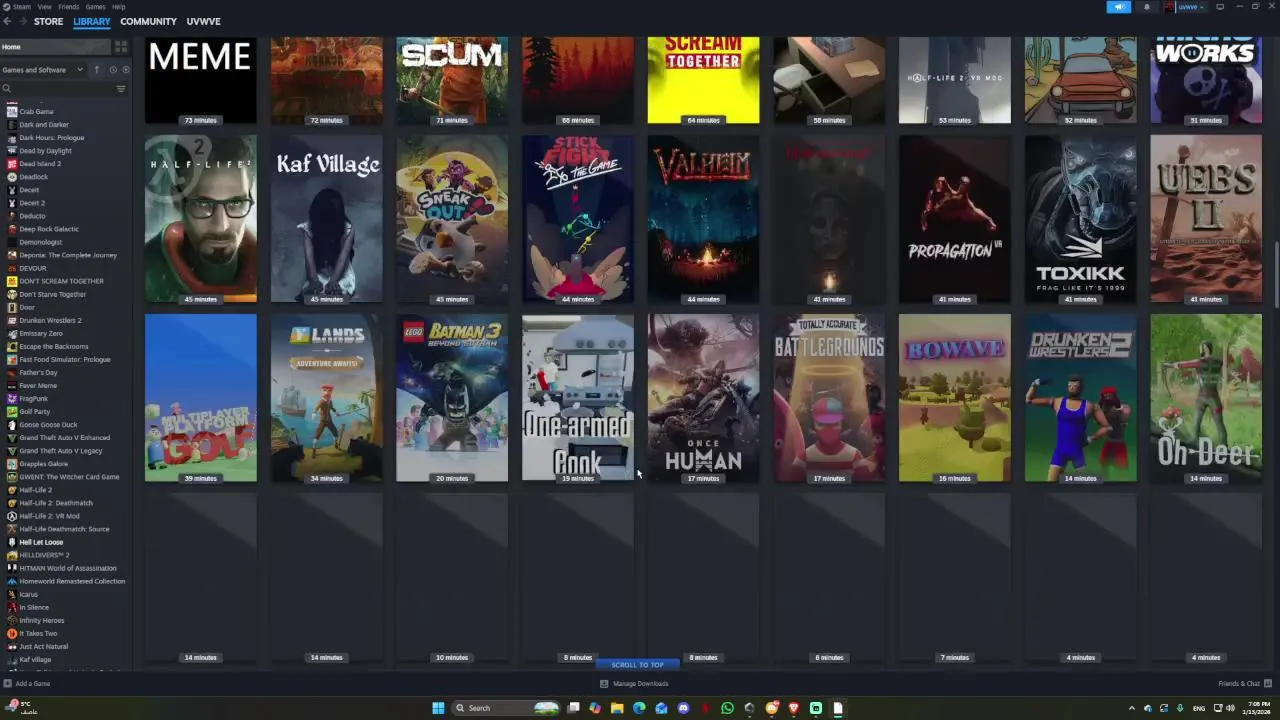The width and height of the screenshot is (1280, 720).
Task: Select HELLDIVERS 2 in the sidebar
Action: (x=44, y=555)
